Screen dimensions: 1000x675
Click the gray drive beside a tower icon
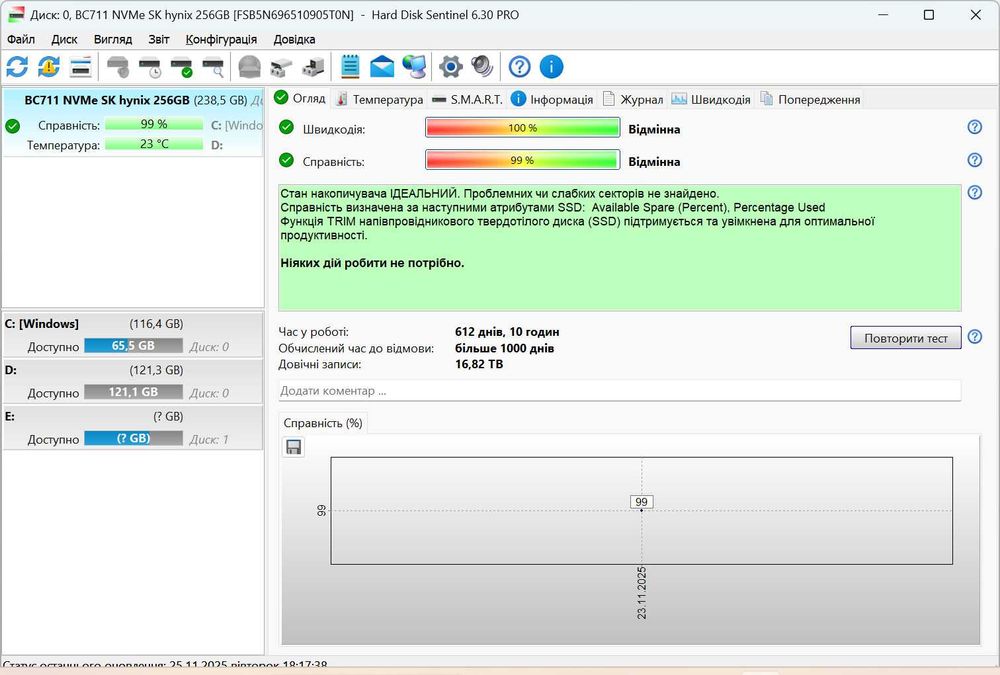click(313, 66)
